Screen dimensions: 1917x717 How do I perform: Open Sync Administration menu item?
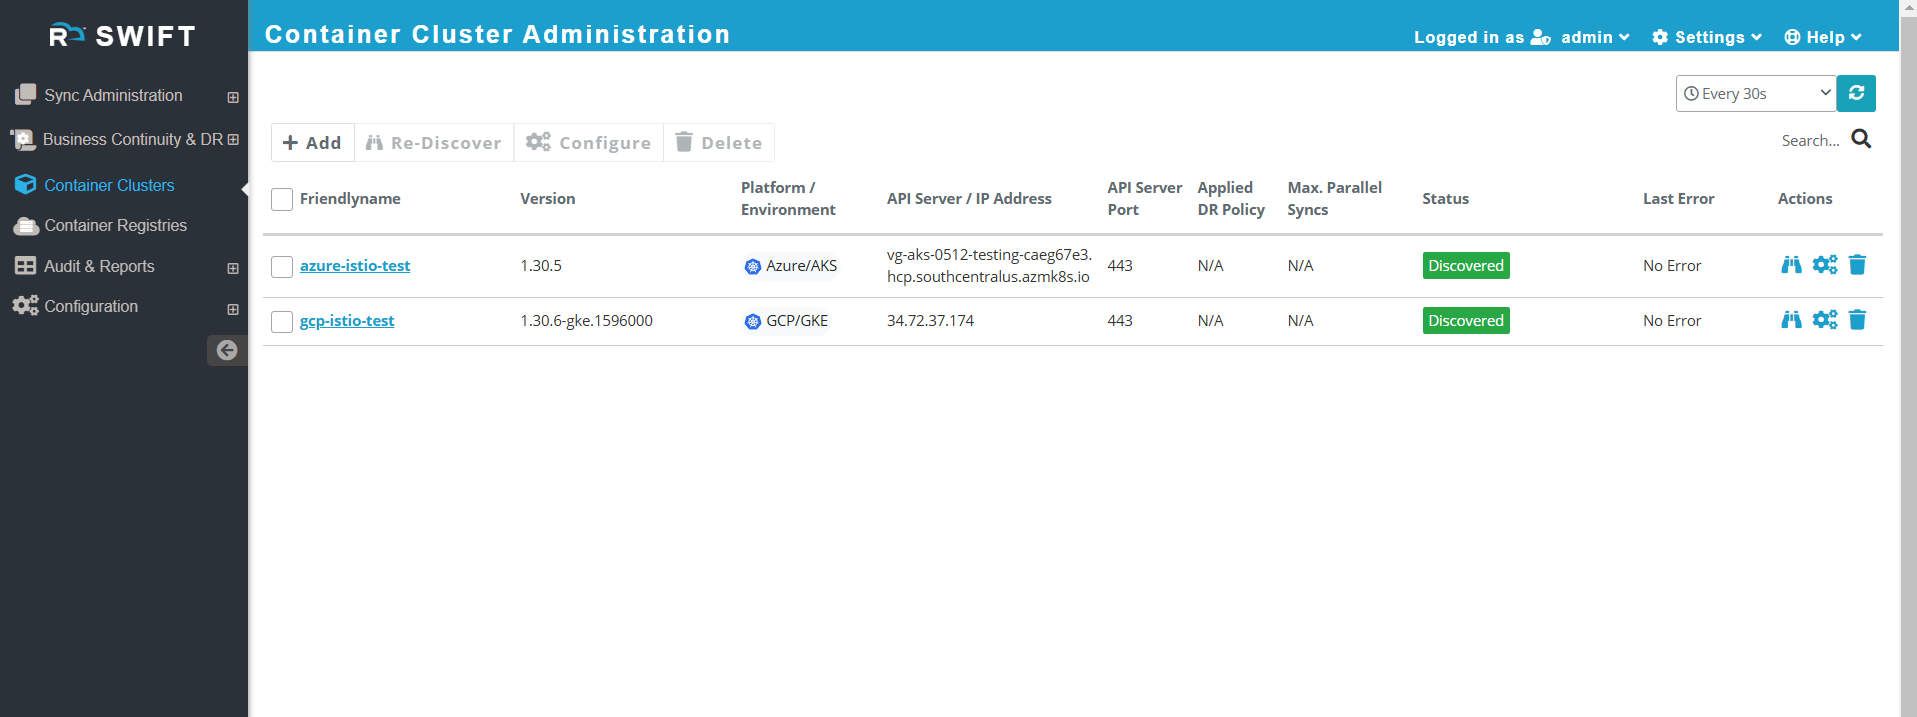point(113,95)
